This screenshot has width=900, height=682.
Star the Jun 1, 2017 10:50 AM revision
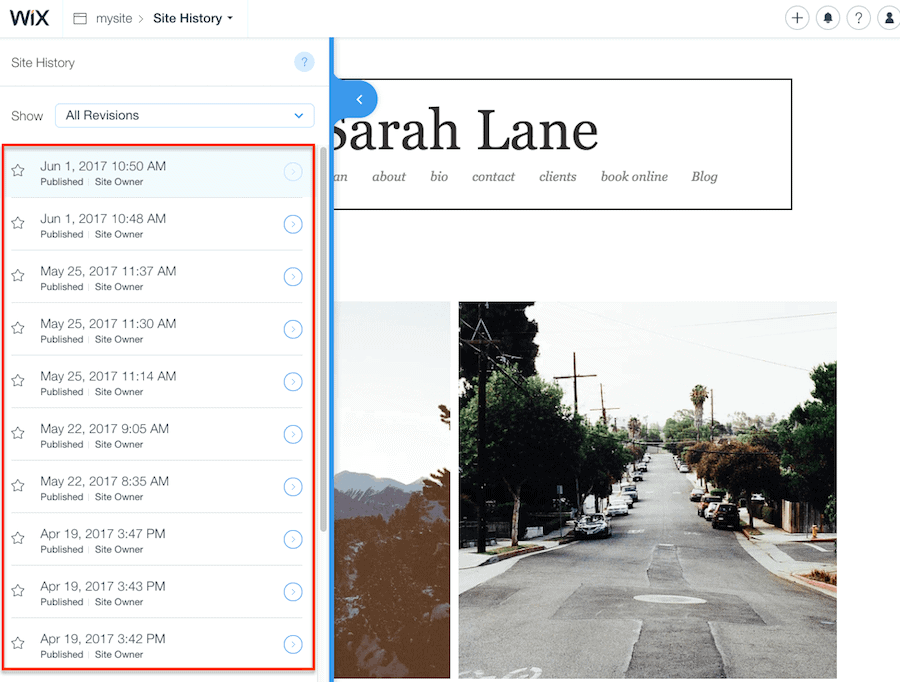(x=18, y=171)
